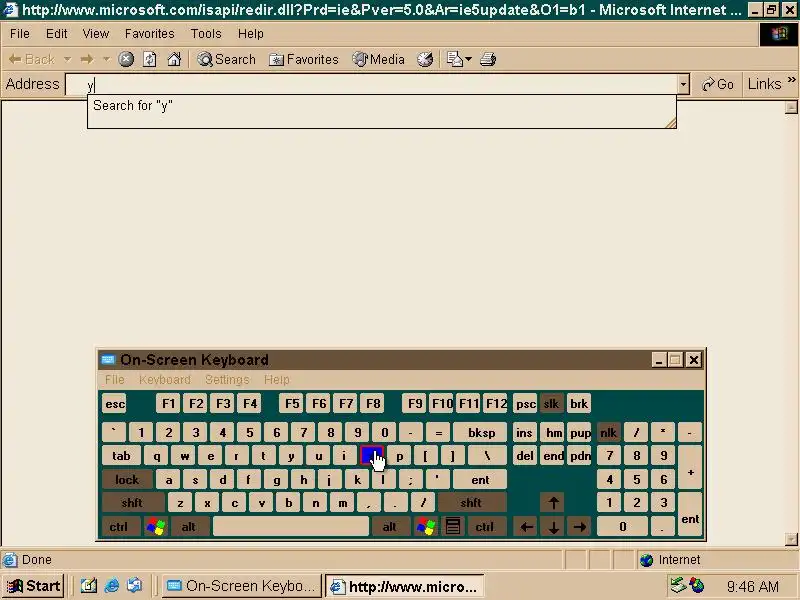Open the Favorites pane

[x=304, y=59]
